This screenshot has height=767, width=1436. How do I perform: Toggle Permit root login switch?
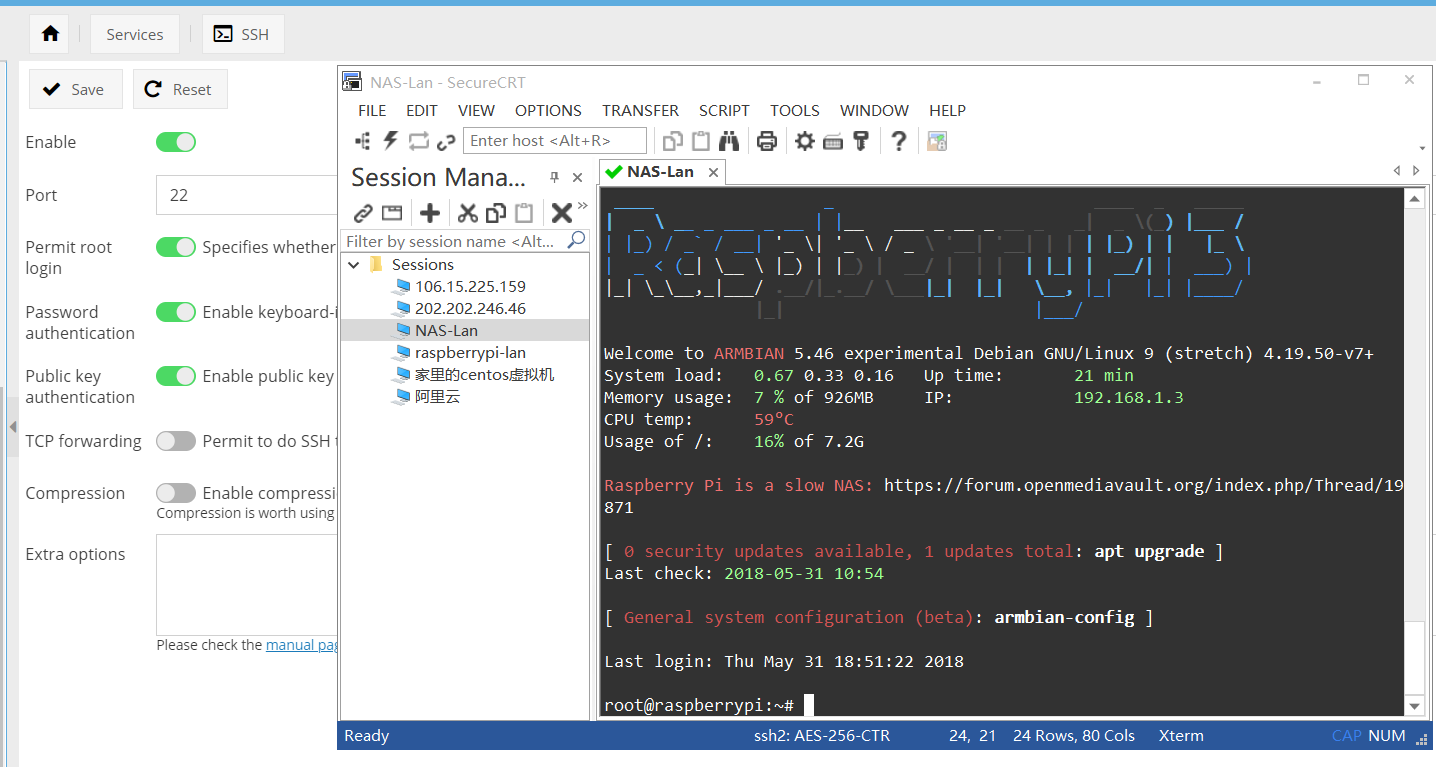coord(176,247)
